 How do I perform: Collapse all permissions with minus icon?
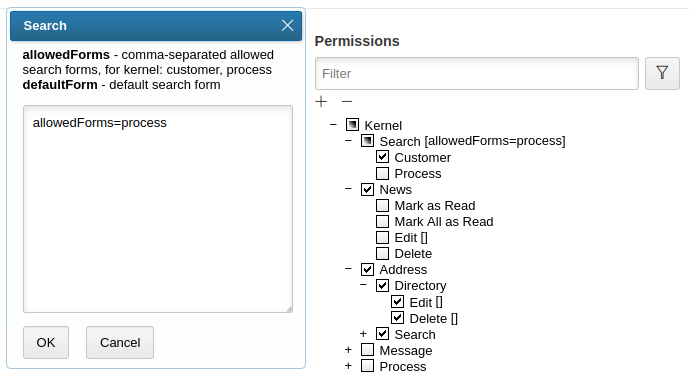click(x=347, y=101)
